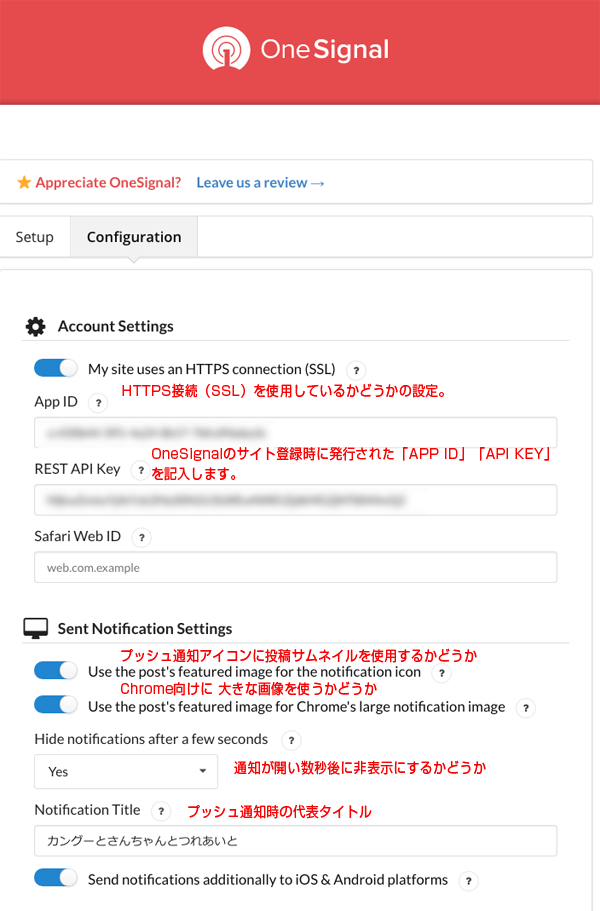The image size is (600, 911).
Task: Click the OneSignal logo in header
Action: click(295, 49)
